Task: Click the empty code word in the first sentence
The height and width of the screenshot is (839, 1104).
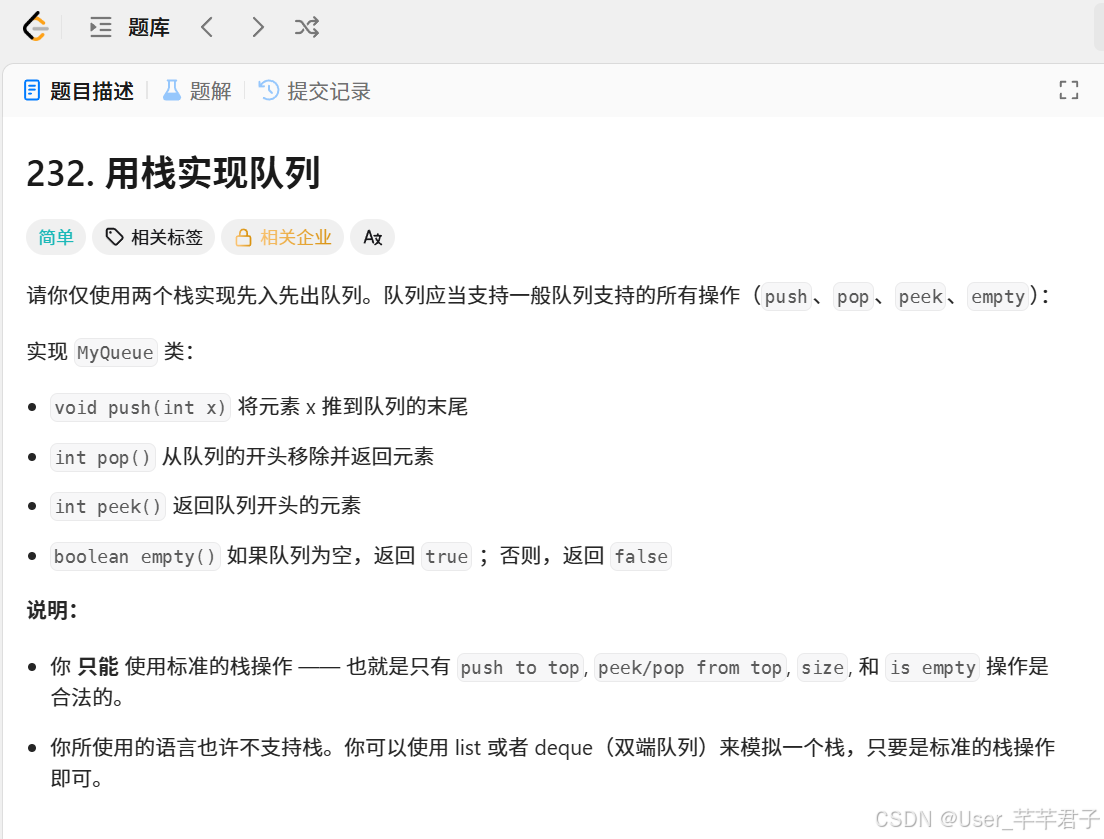Action: (x=998, y=297)
